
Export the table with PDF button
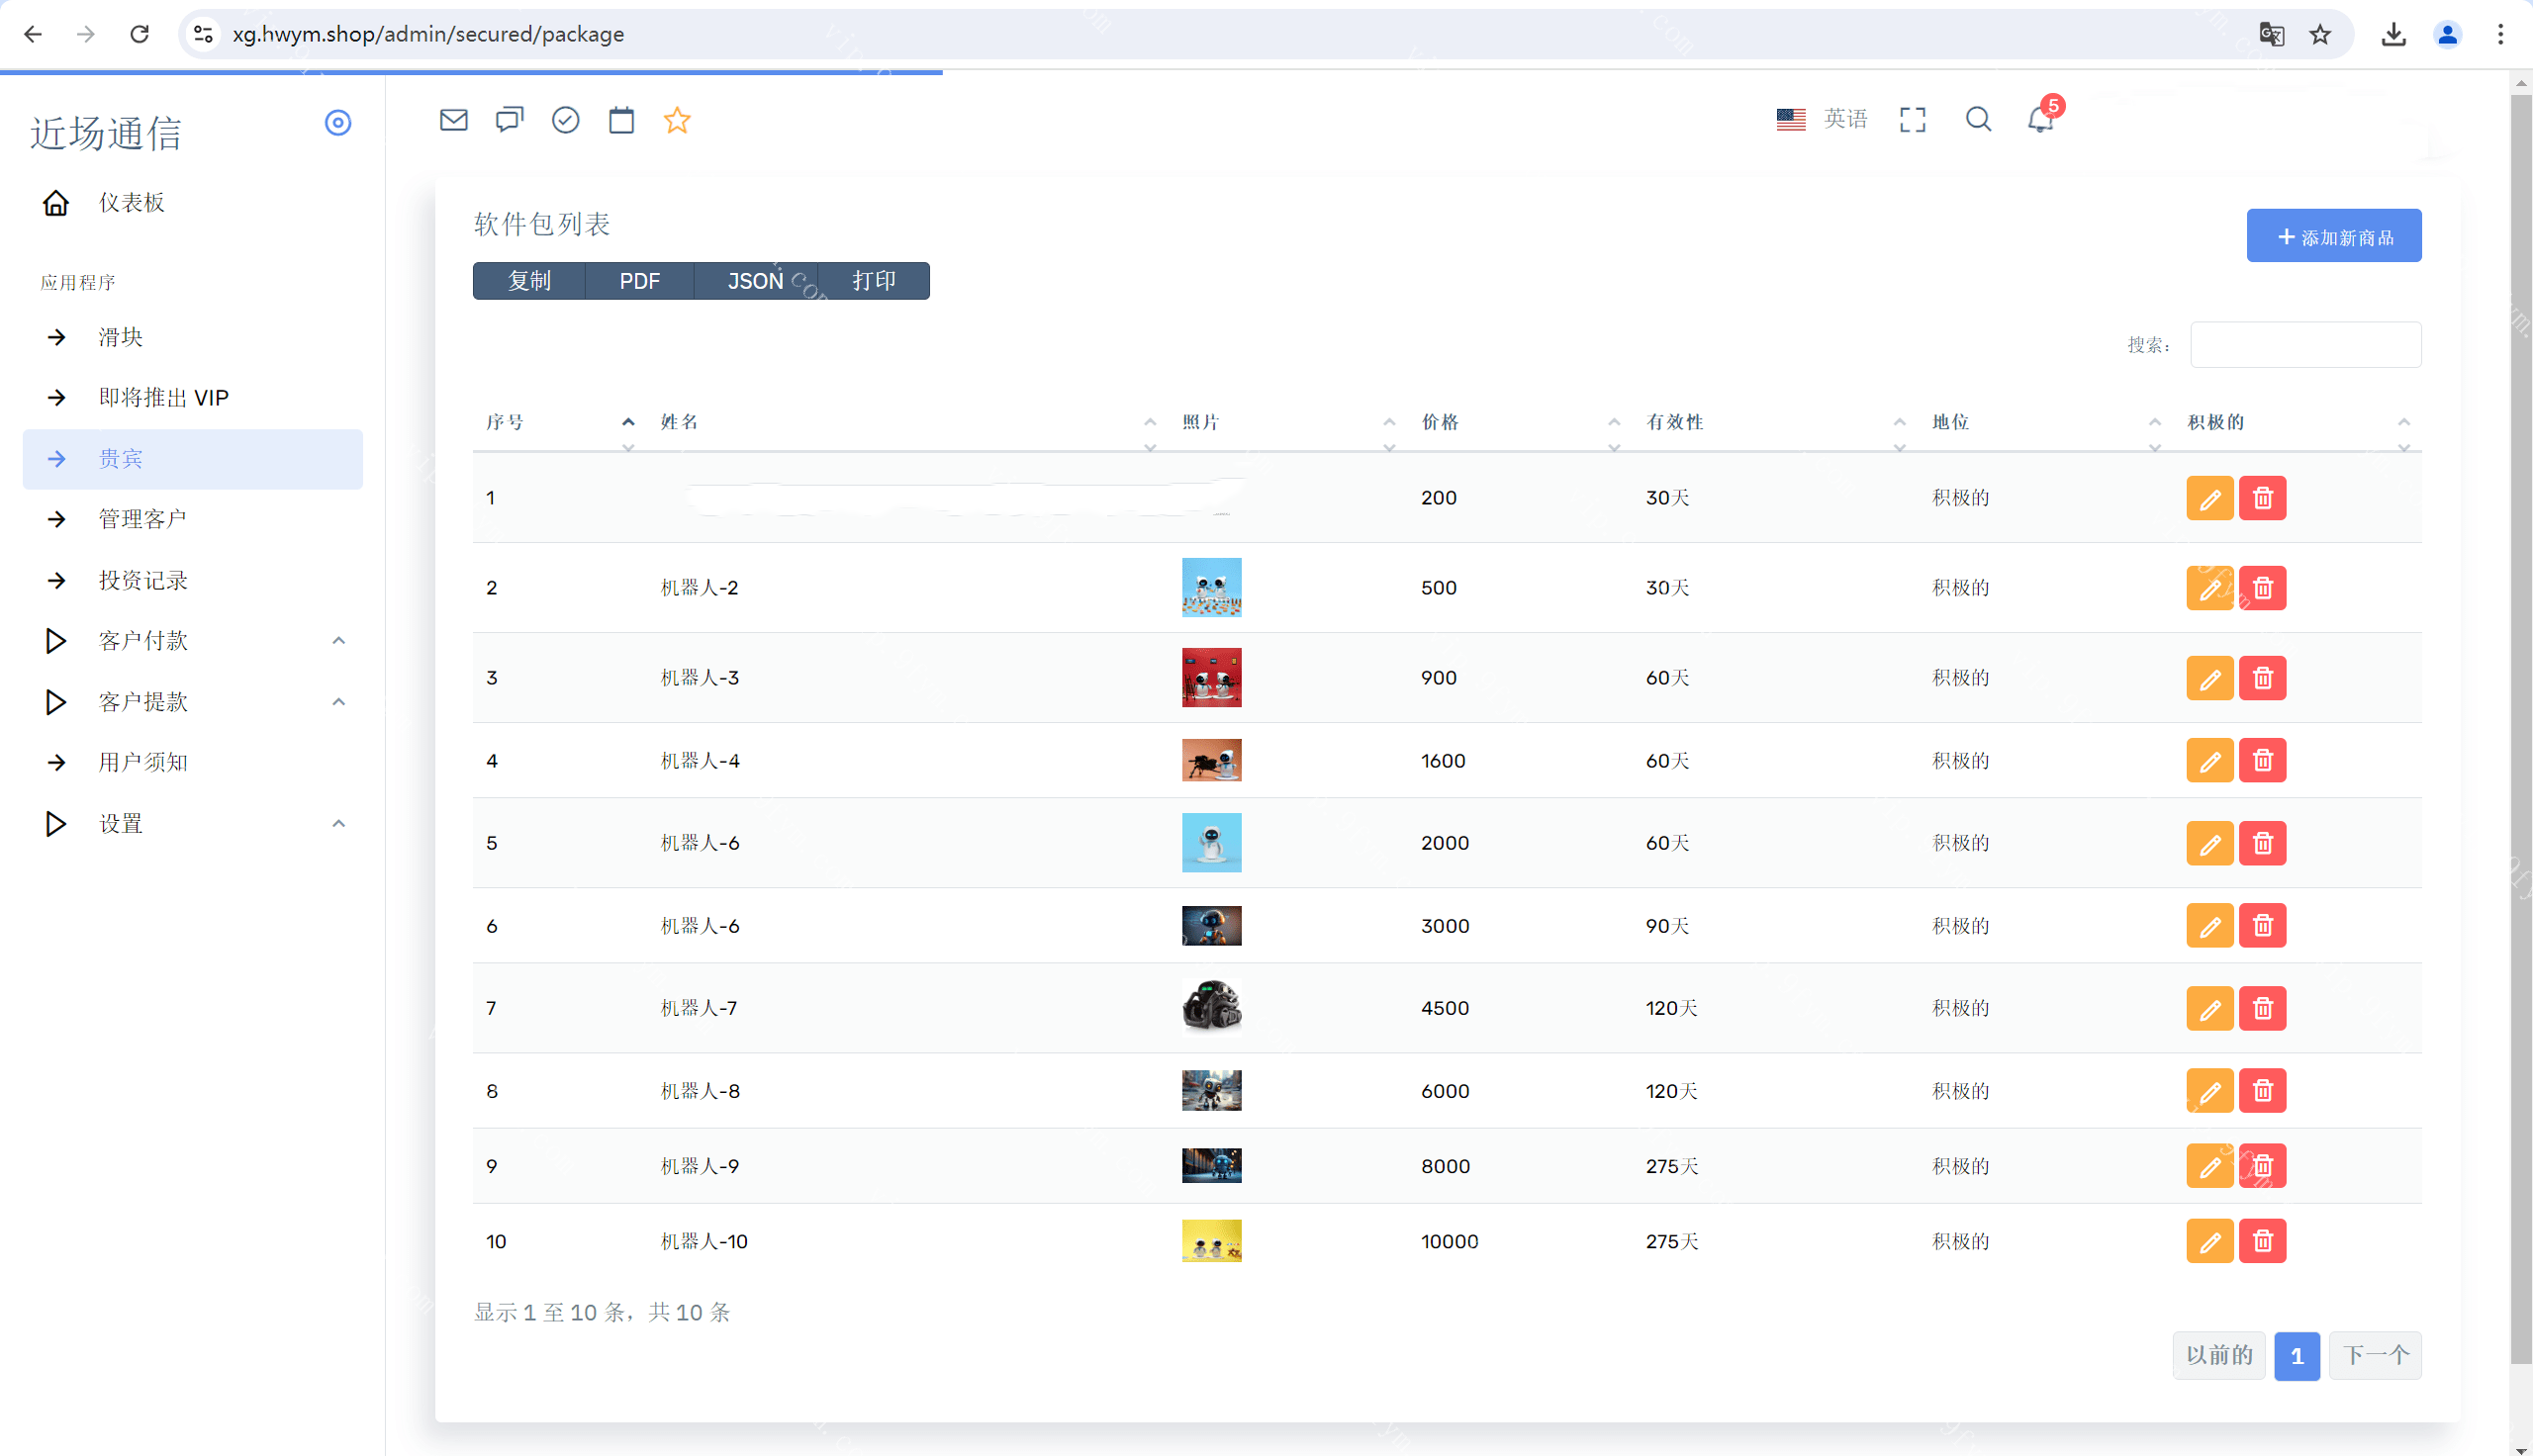(639, 281)
